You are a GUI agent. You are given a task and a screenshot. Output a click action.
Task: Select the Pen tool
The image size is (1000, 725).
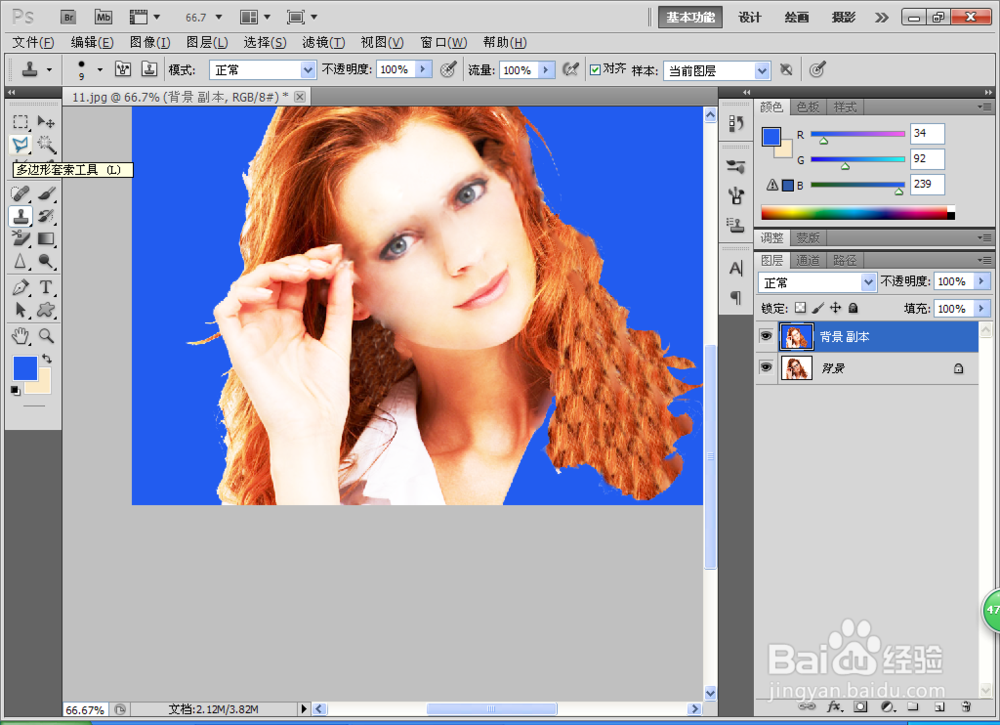click(20, 288)
